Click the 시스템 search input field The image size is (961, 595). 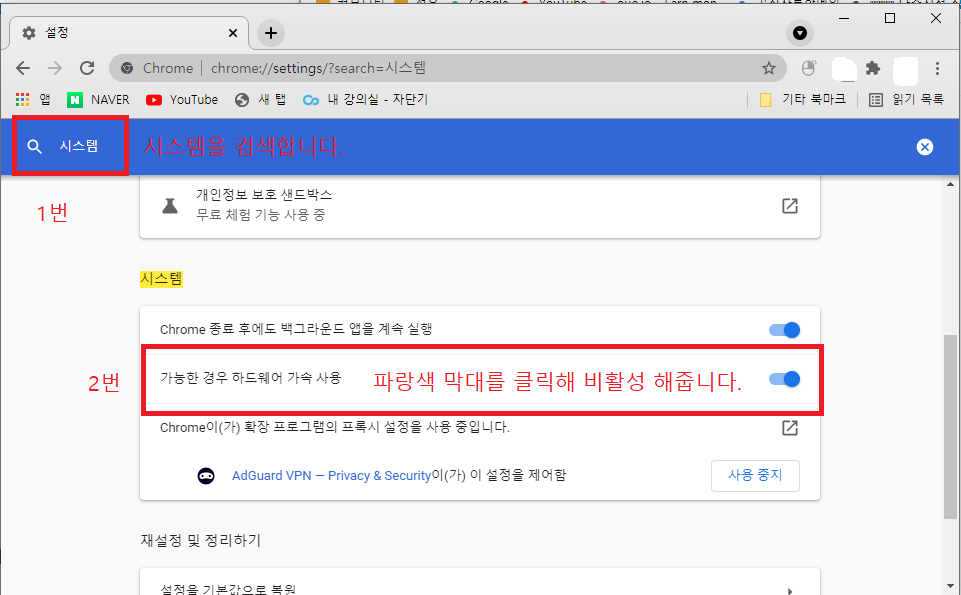pos(78,146)
